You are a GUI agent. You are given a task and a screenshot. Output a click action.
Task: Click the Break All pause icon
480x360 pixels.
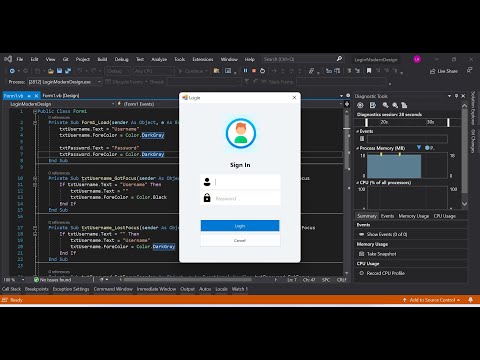point(246,71)
